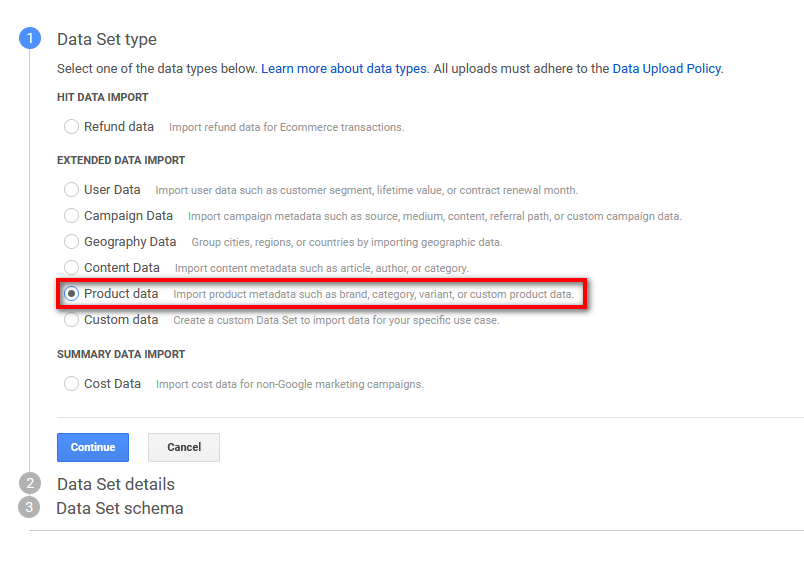Image resolution: width=804 pixels, height=562 pixels.
Task: Click the step 1 circle icon
Action: pos(30,38)
